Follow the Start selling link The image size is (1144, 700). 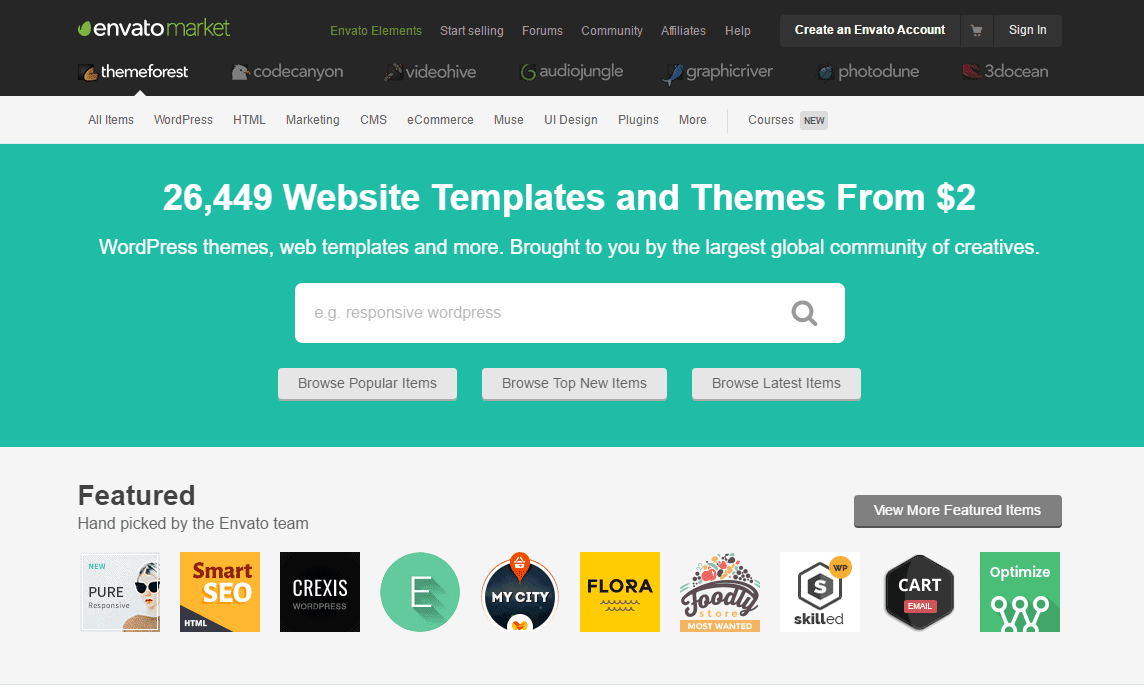point(471,31)
